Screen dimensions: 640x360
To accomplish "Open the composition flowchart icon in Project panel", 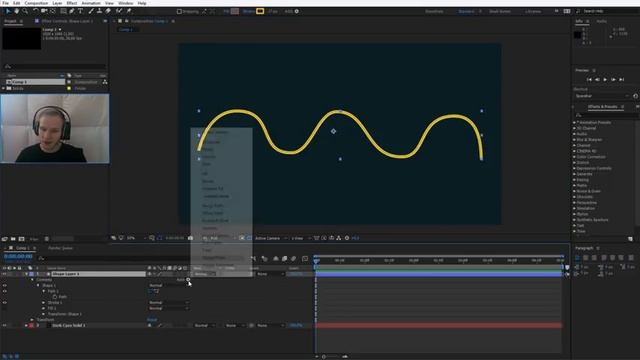I will (105, 82).
